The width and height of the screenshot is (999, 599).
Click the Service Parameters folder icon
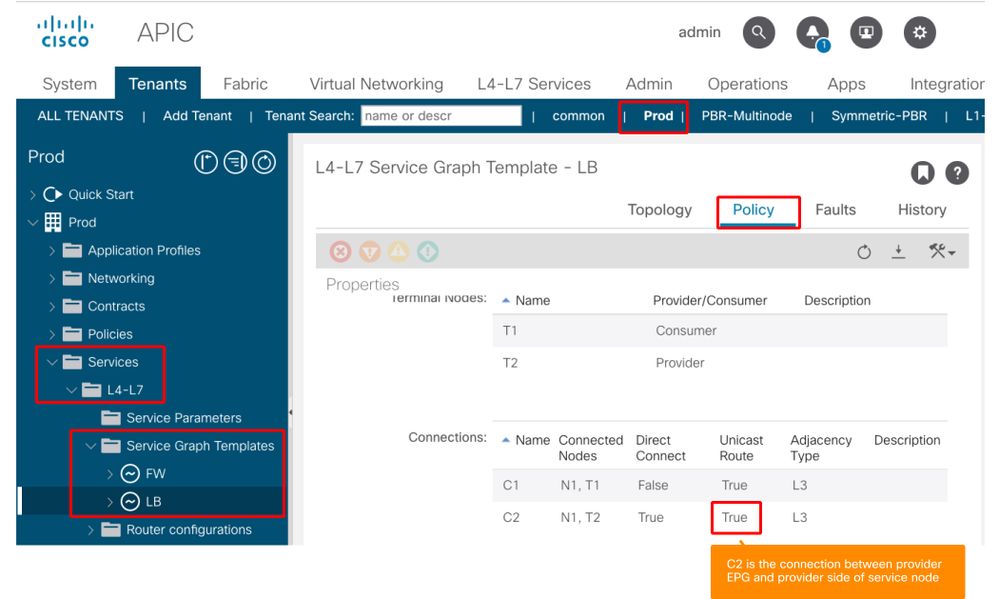(111, 418)
